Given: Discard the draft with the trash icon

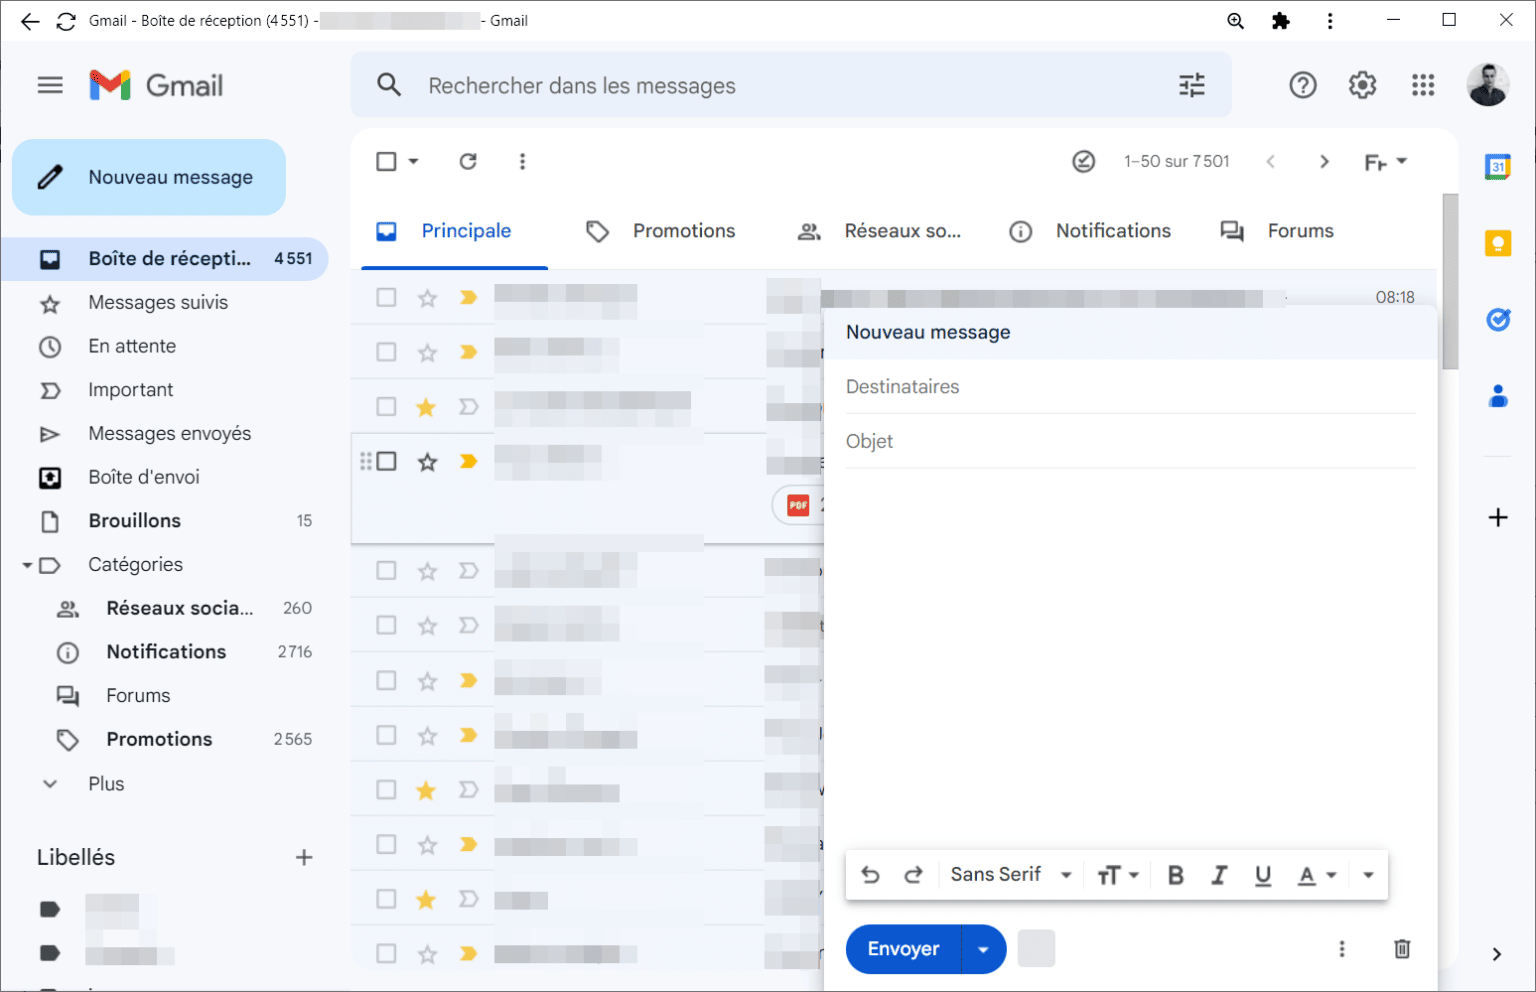Looking at the screenshot, I should tap(1401, 949).
